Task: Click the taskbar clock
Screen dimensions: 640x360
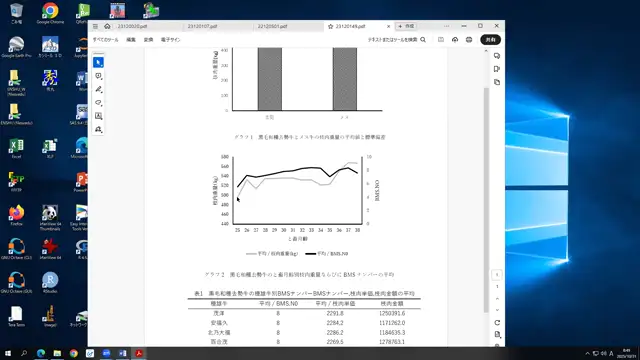Action: [x=626, y=353]
